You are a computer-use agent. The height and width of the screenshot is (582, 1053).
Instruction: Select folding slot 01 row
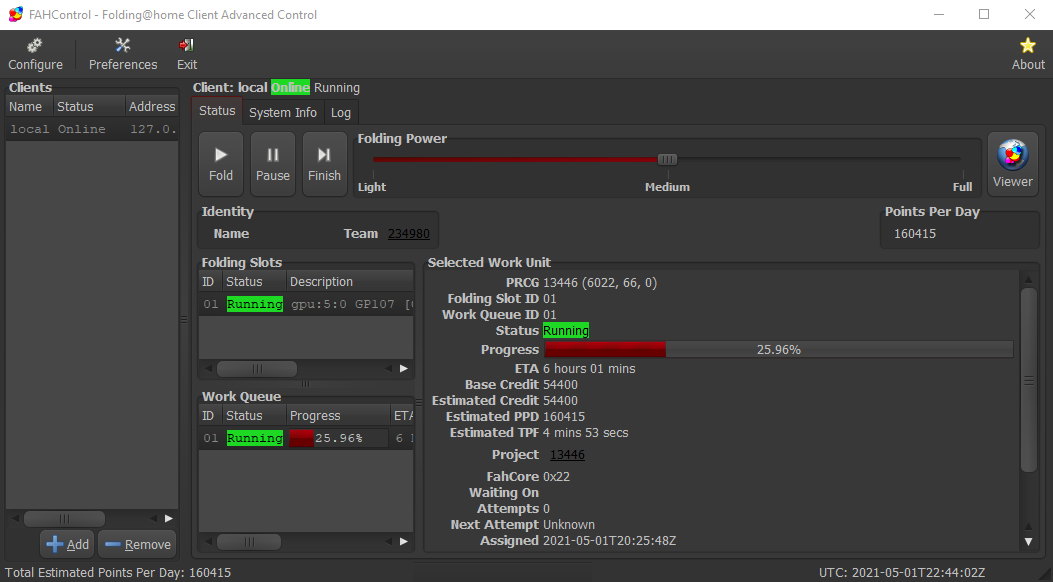tap(305, 304)
